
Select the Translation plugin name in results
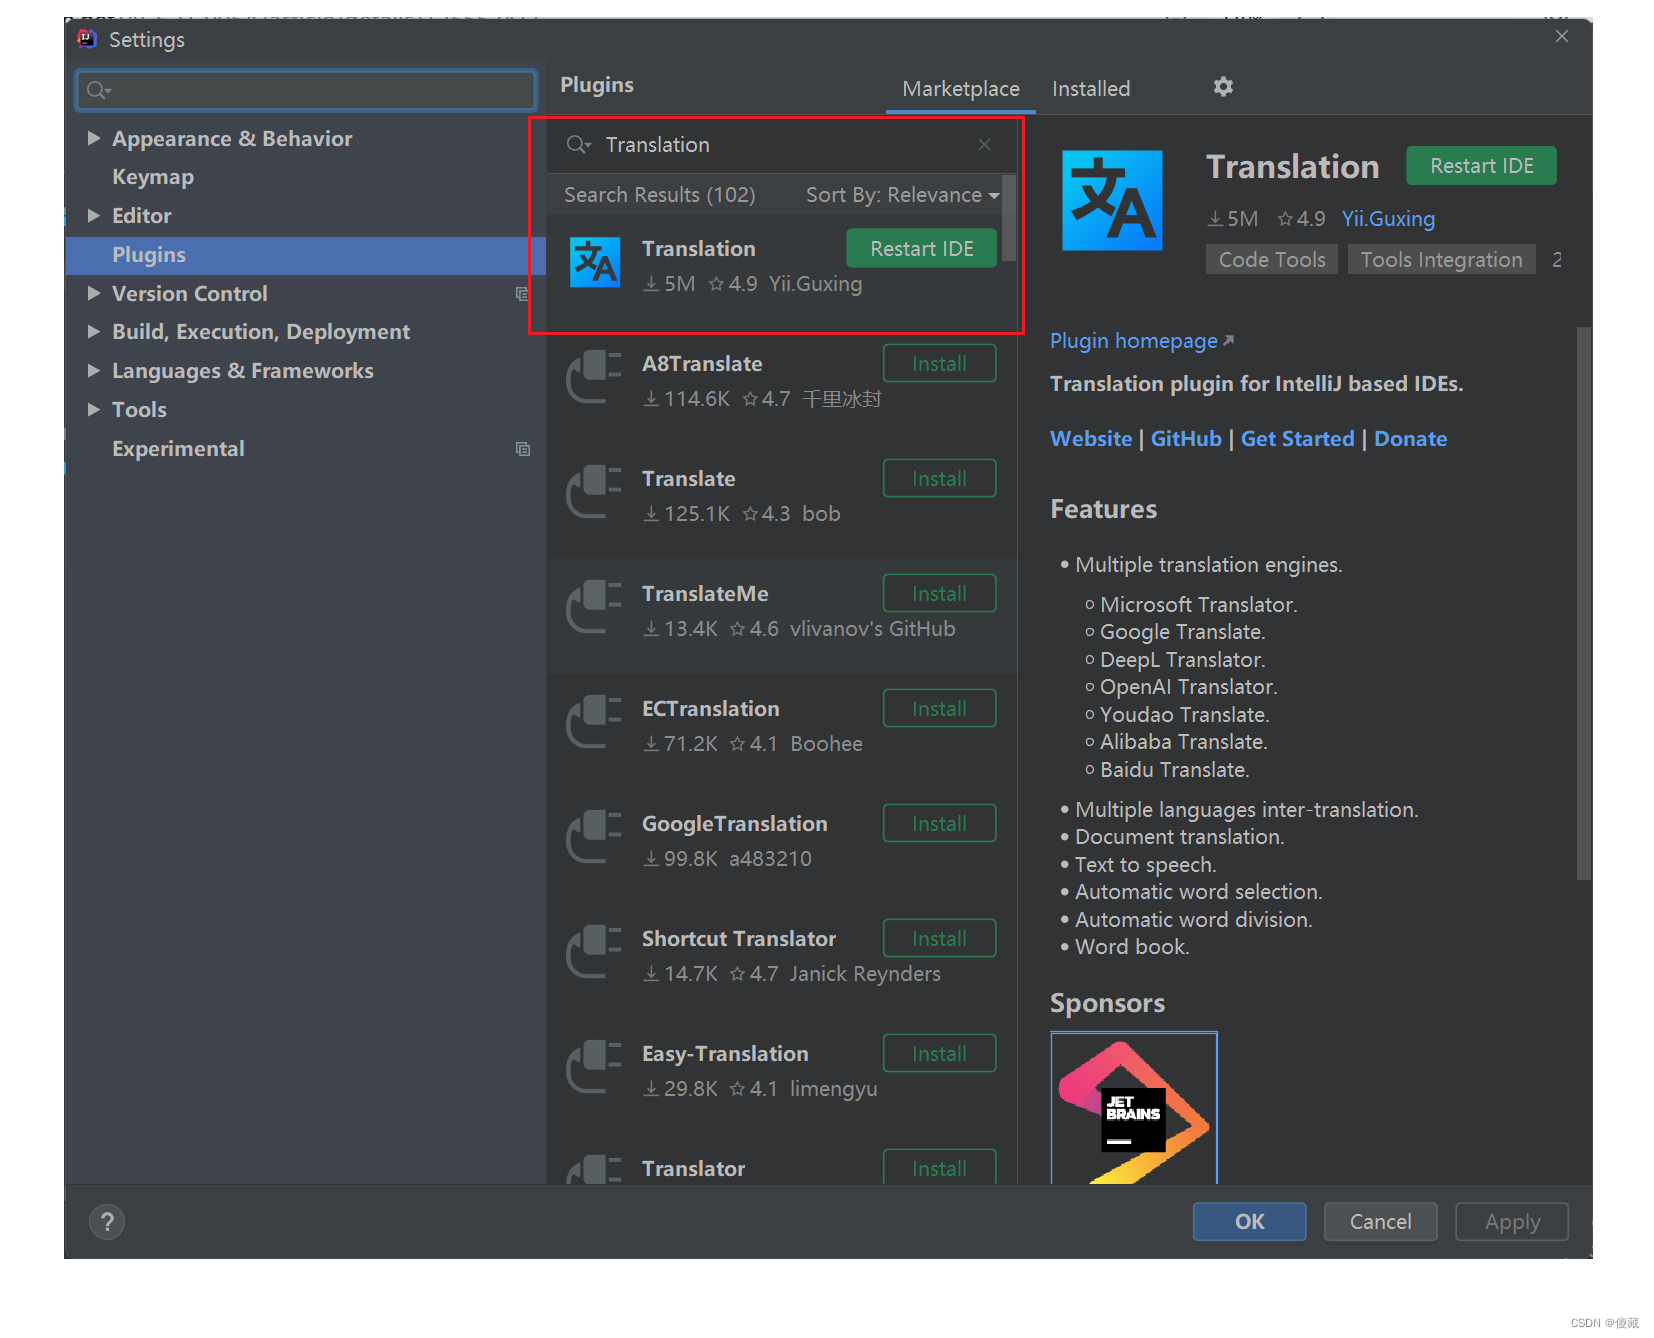698,249
